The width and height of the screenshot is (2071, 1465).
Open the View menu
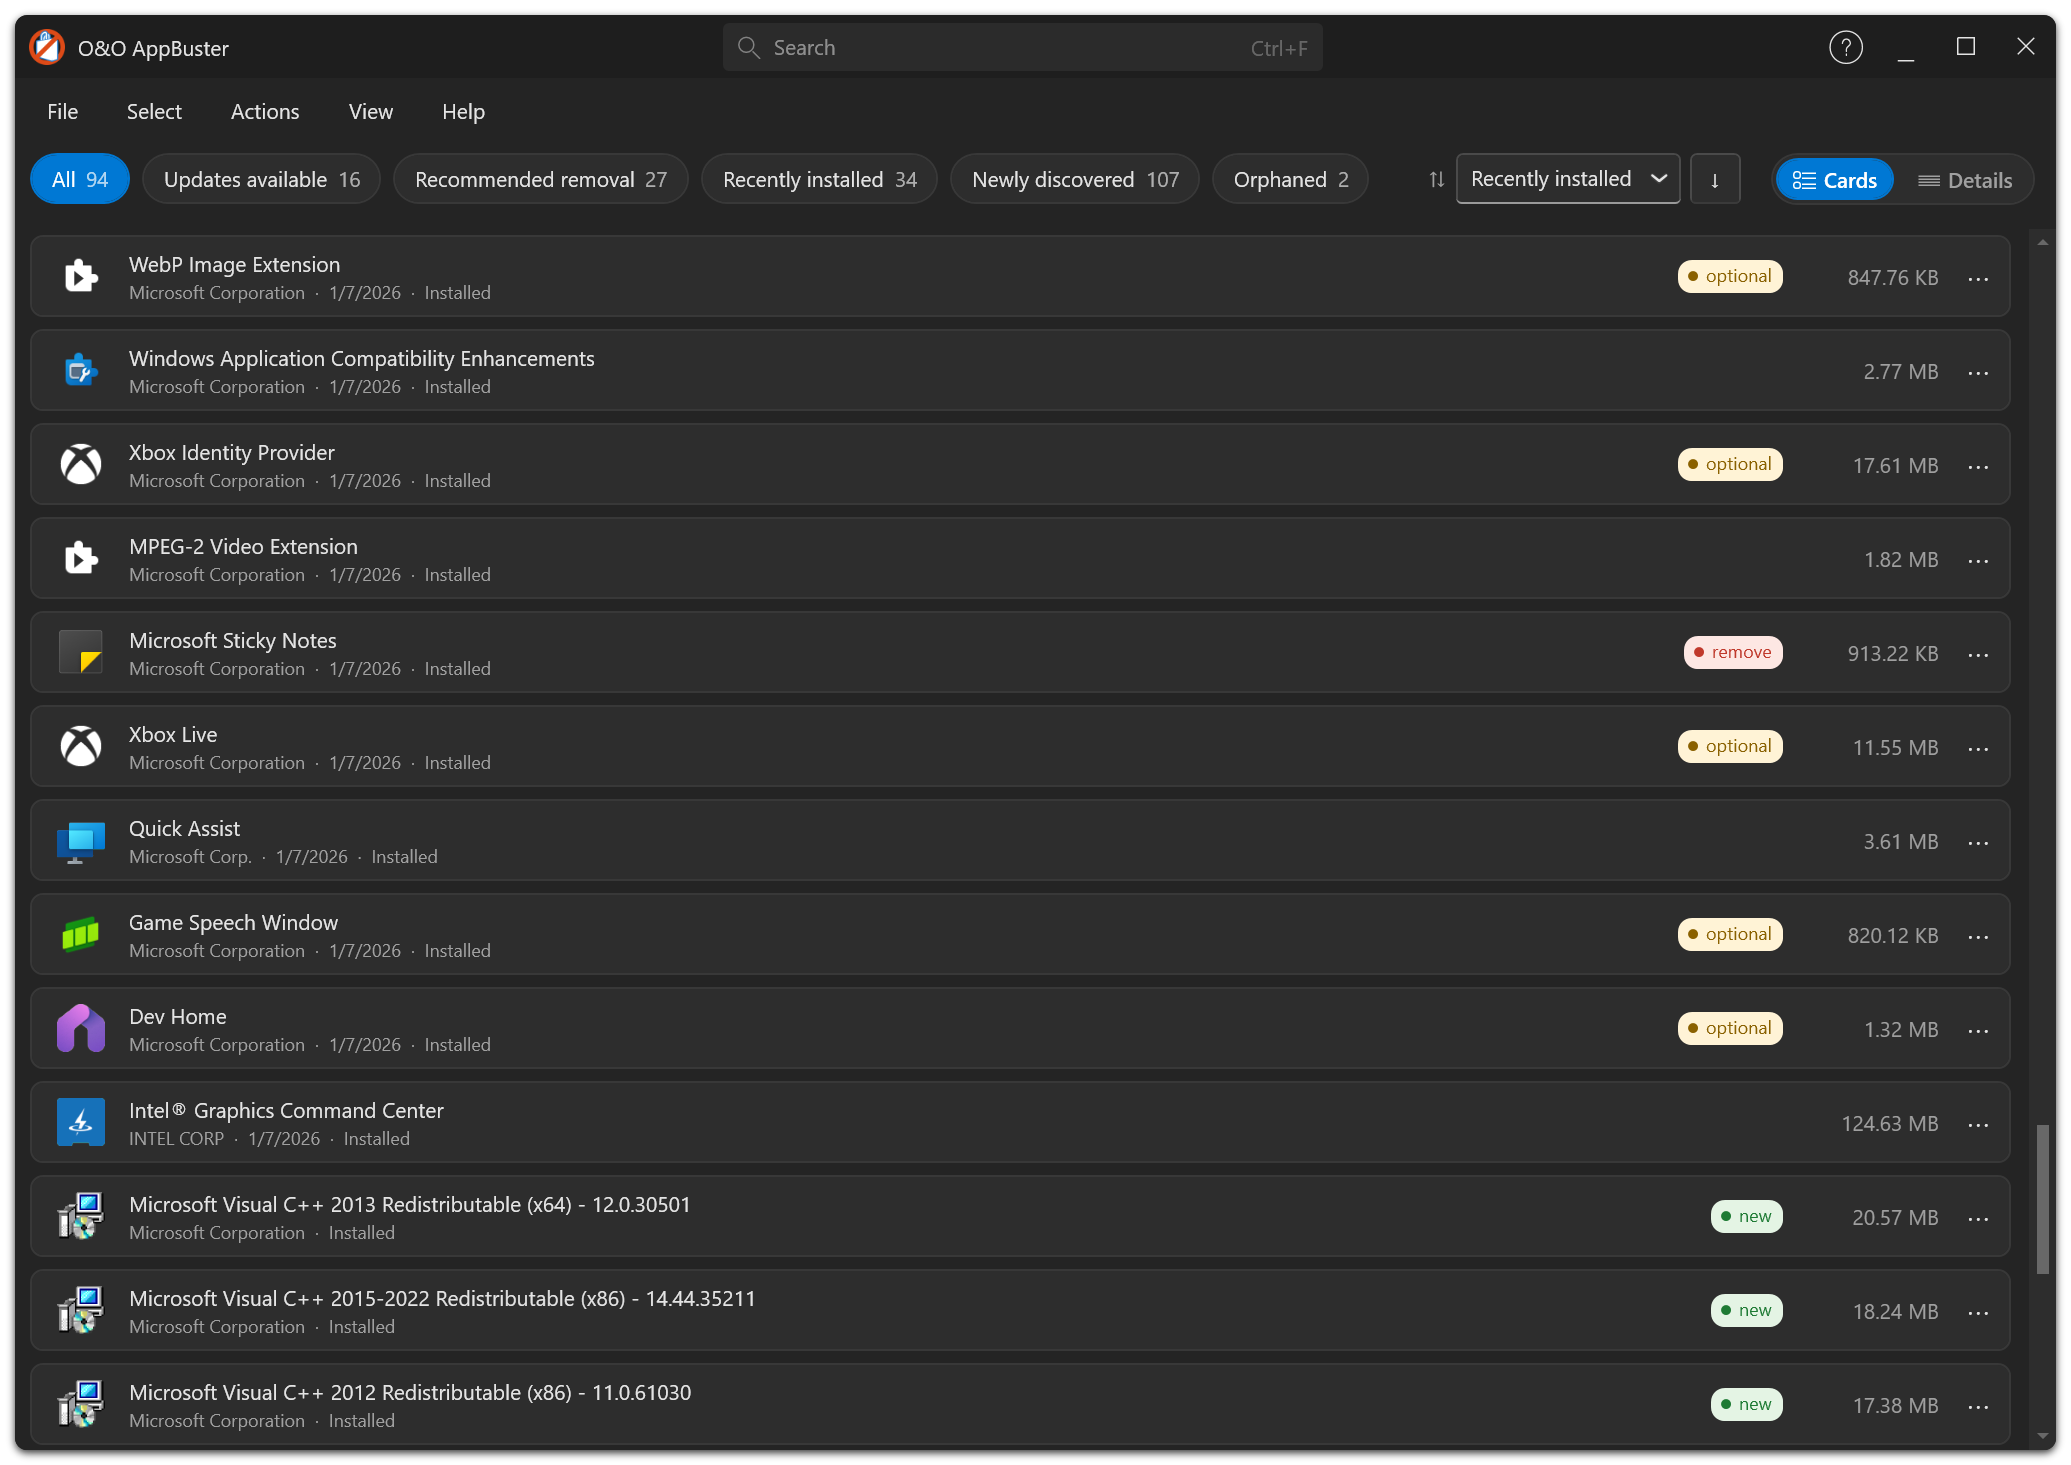coord(371,111)
